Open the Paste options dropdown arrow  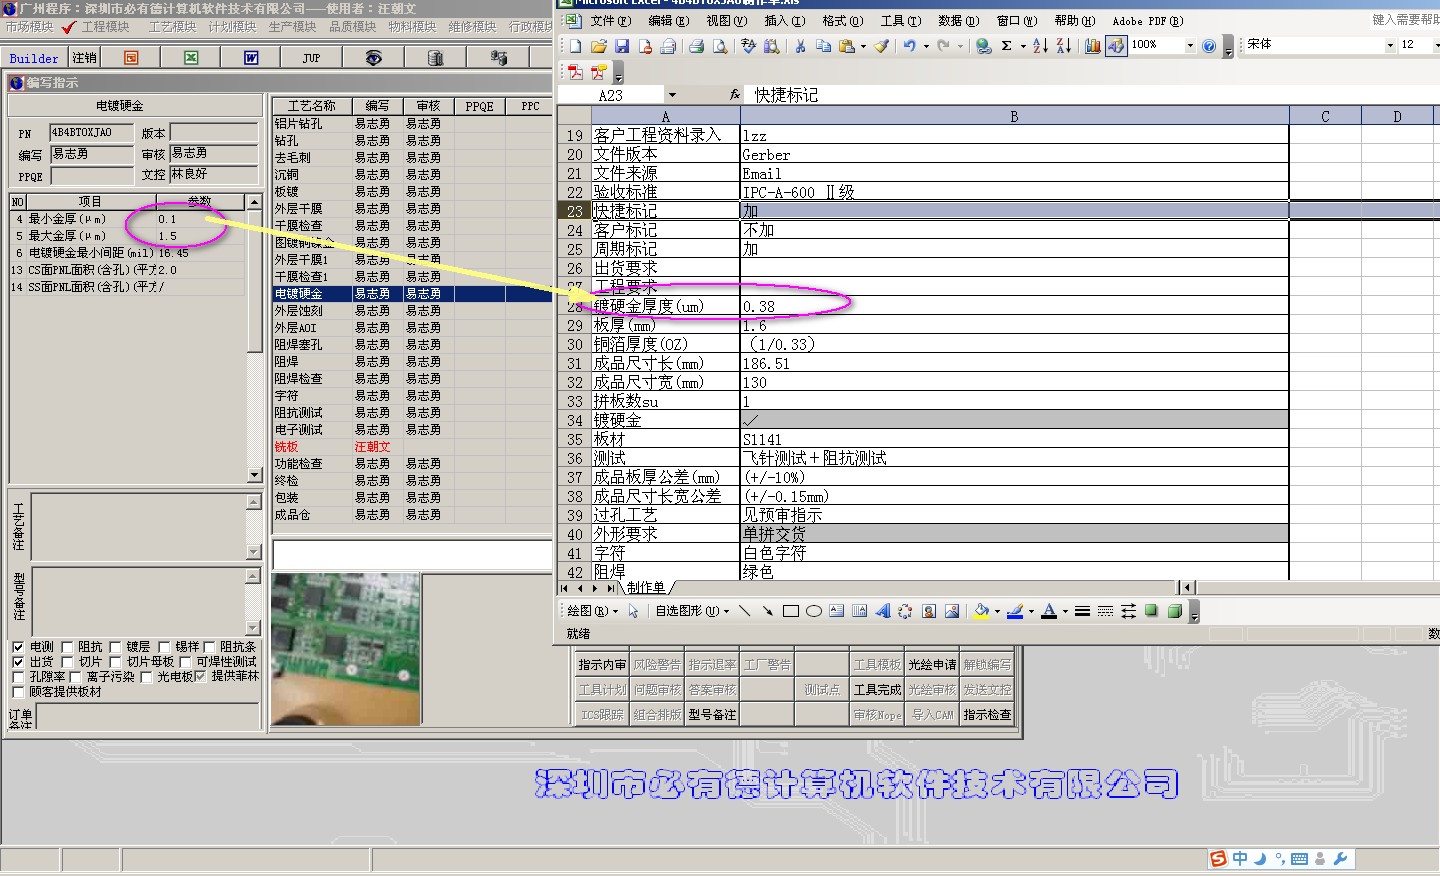coord(863,46)
